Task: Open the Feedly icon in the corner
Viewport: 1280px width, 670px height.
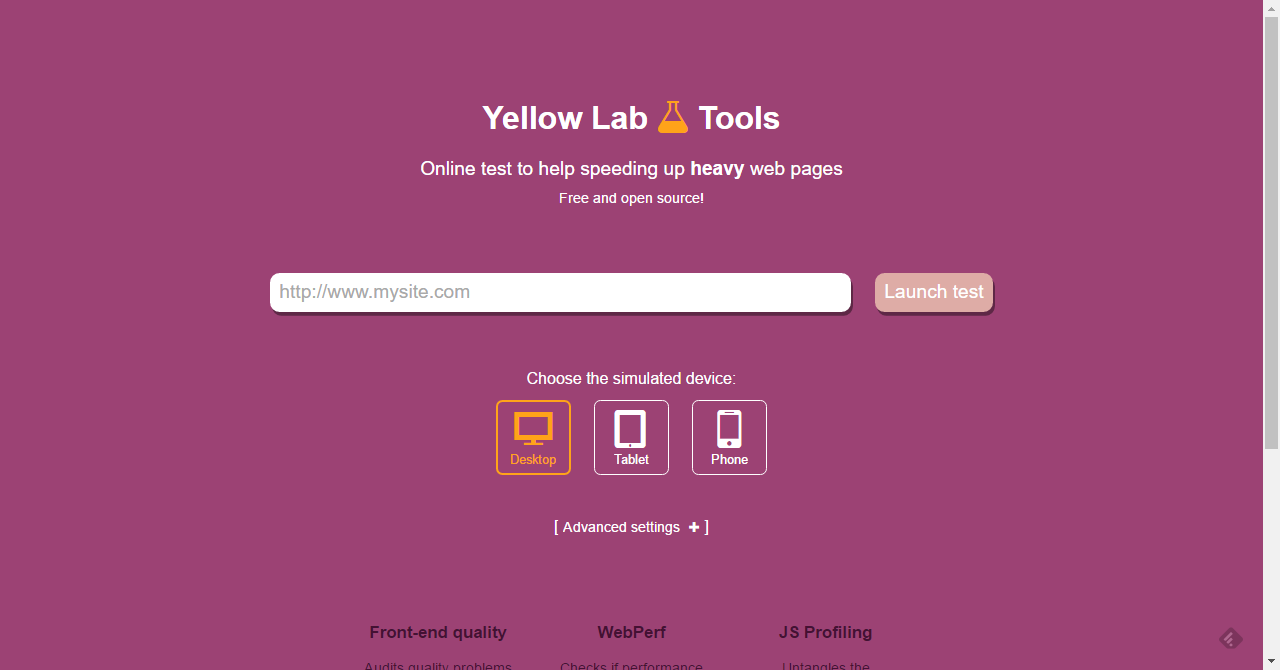Action: [x=1231, y=638]
